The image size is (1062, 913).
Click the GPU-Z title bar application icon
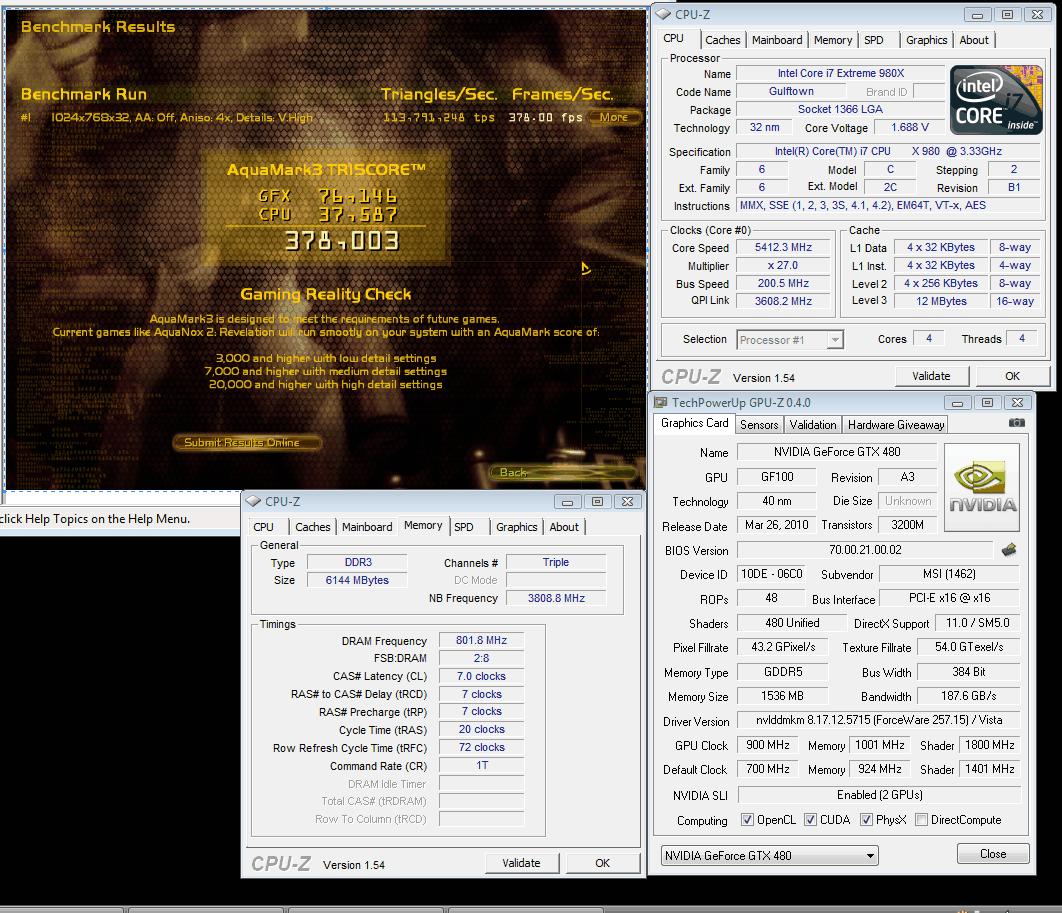click(660, 402)
